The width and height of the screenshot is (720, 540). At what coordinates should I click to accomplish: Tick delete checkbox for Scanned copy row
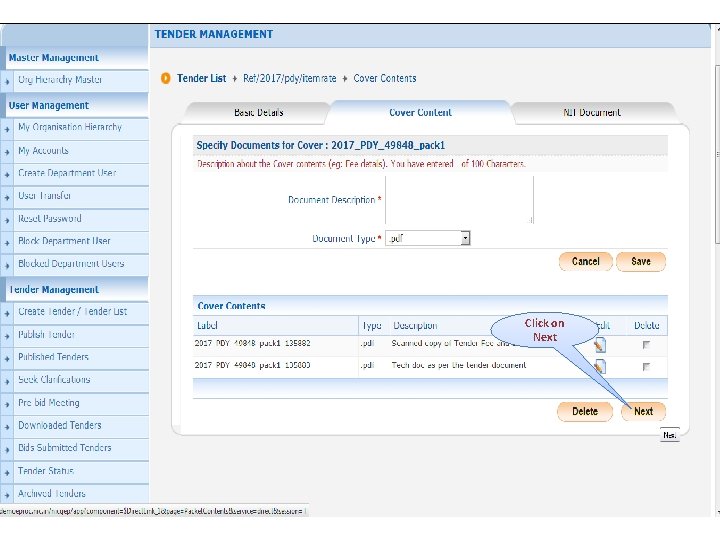(646, 344)
